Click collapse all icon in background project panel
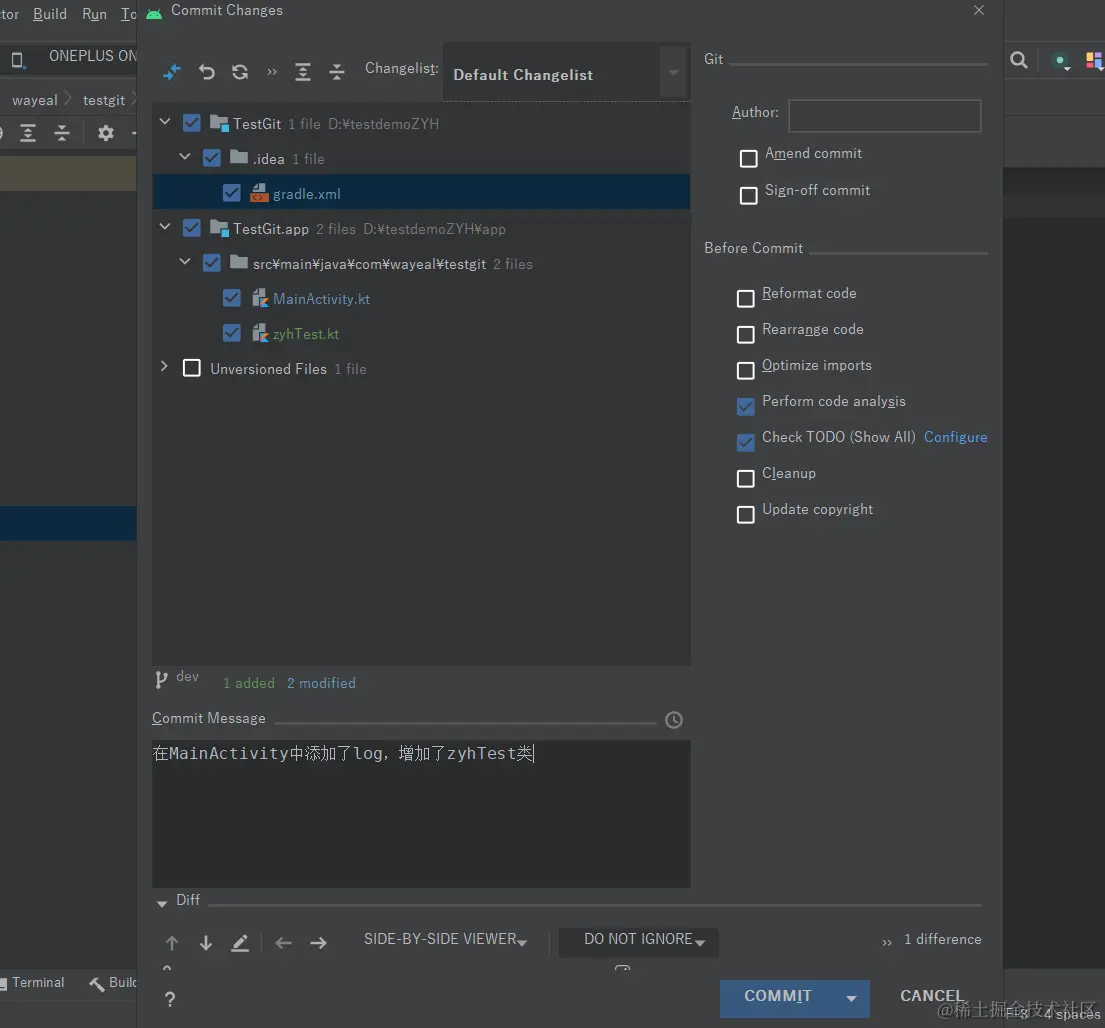This screenshot has height=1028, width=1105. pos(62,132)
